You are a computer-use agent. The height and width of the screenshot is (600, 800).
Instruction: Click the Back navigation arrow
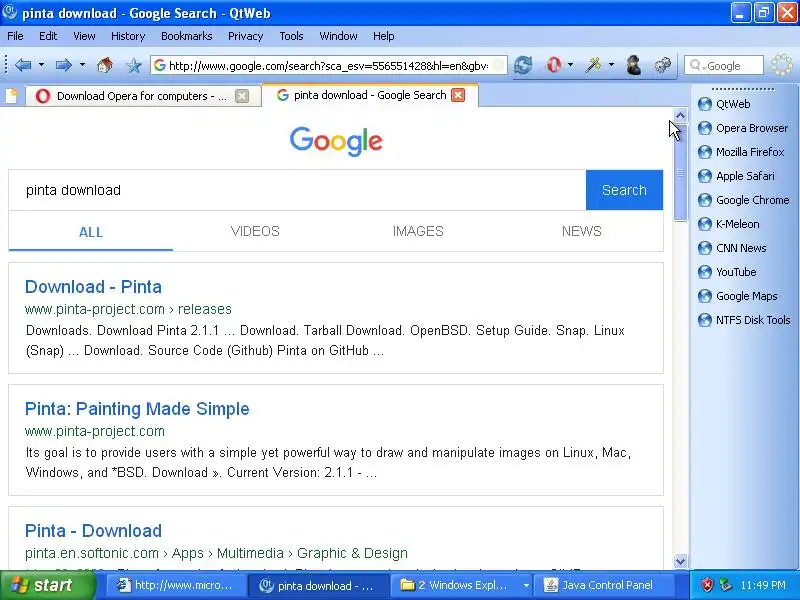click(x=23, y=65)
